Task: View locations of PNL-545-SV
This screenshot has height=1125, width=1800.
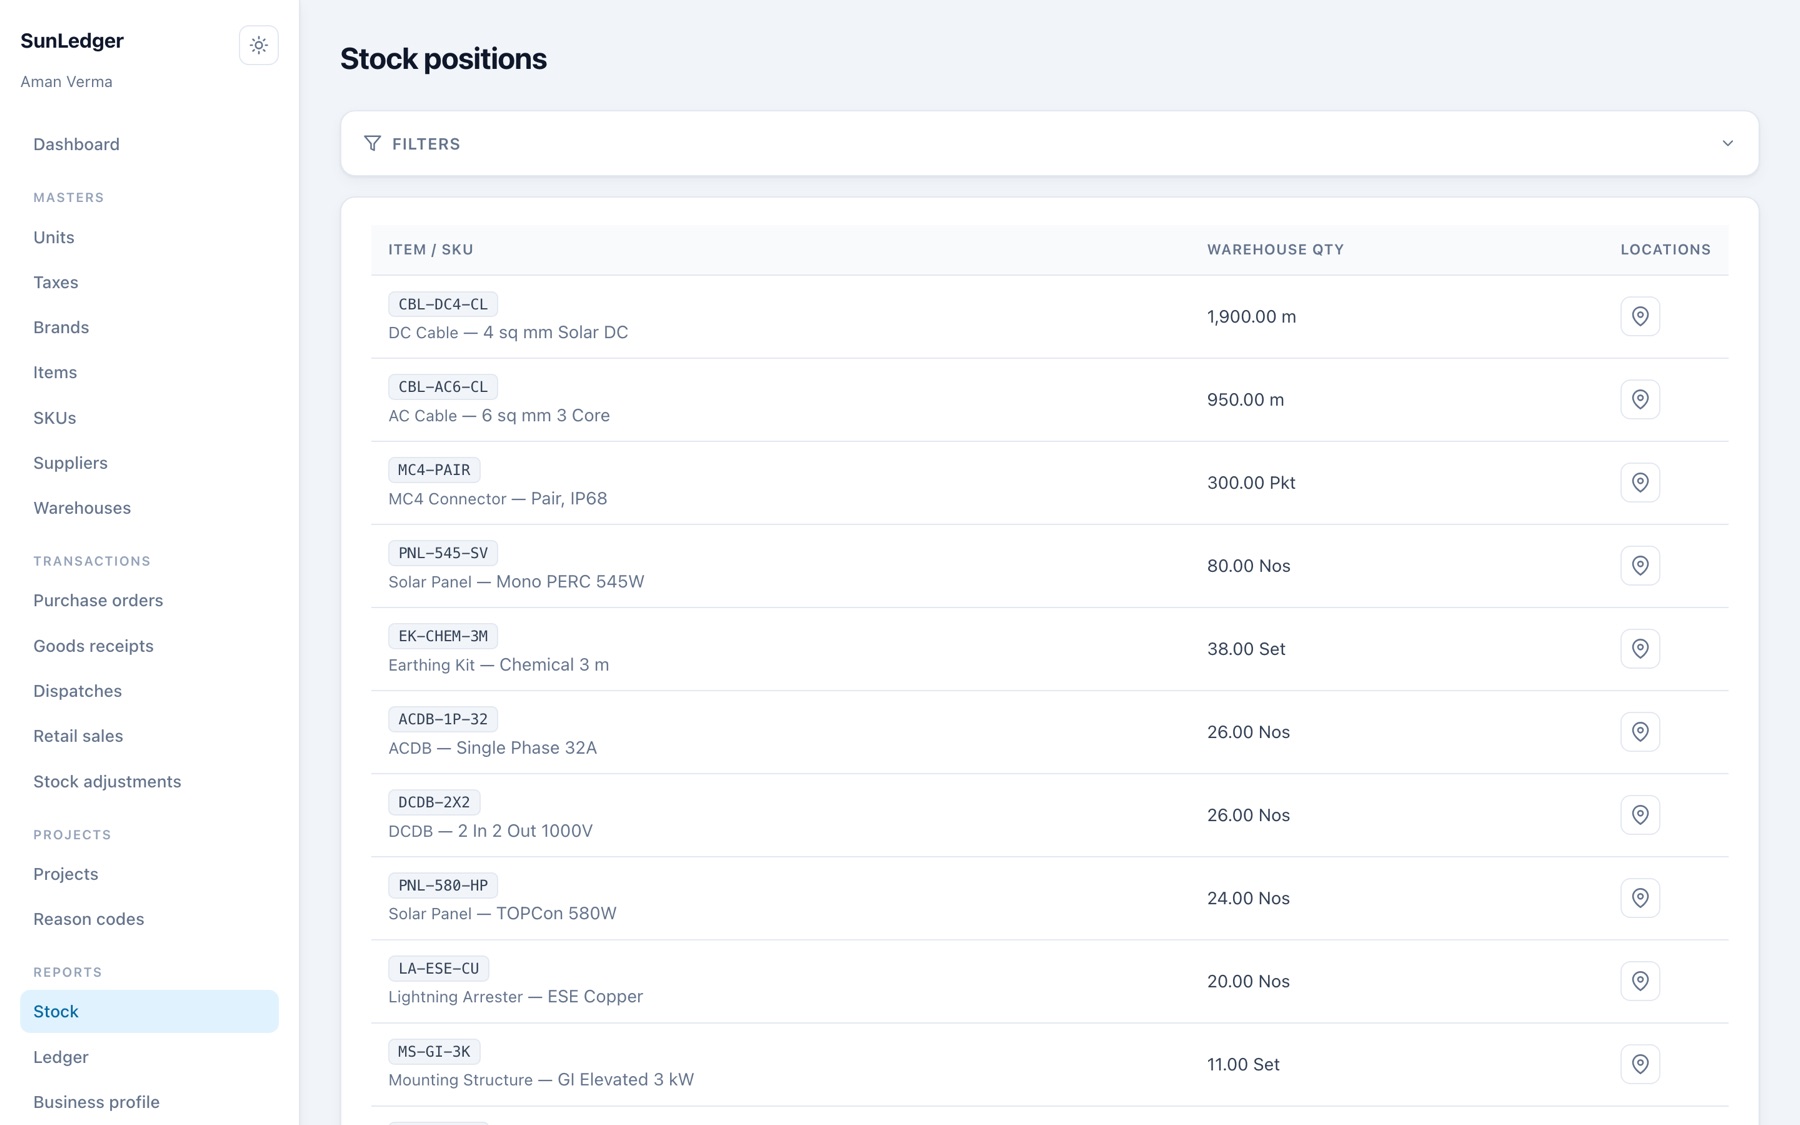Action: pyautogui.click(x=1640, y=565)
